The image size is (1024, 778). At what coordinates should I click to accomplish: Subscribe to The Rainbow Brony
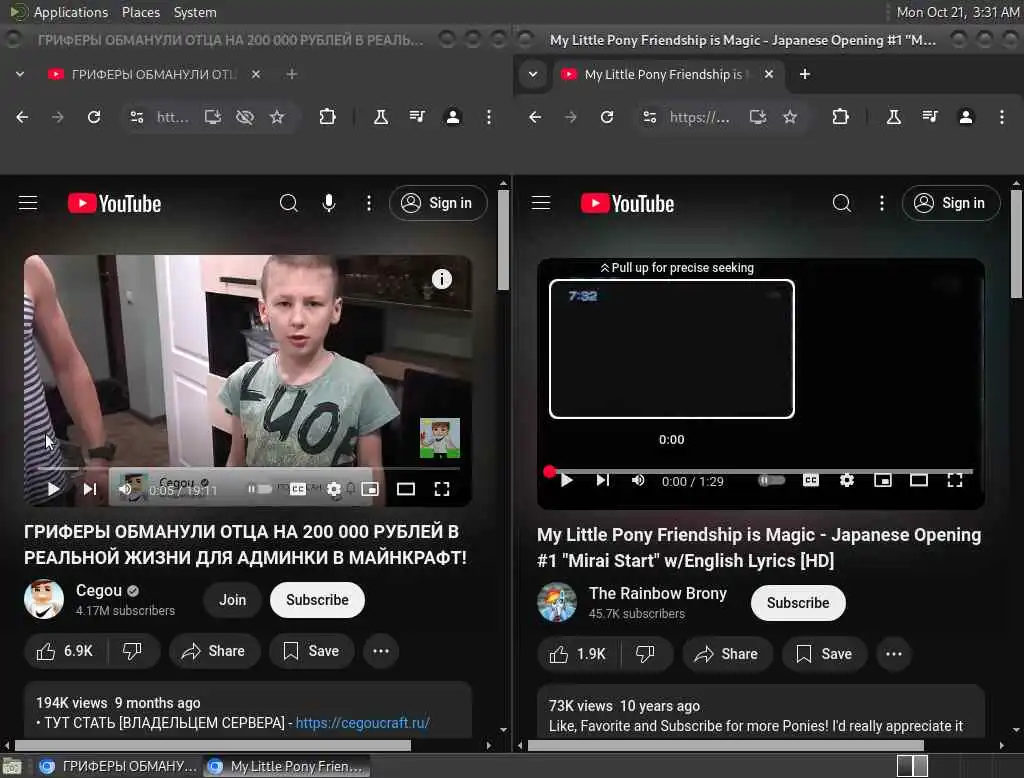pos(798,602)
